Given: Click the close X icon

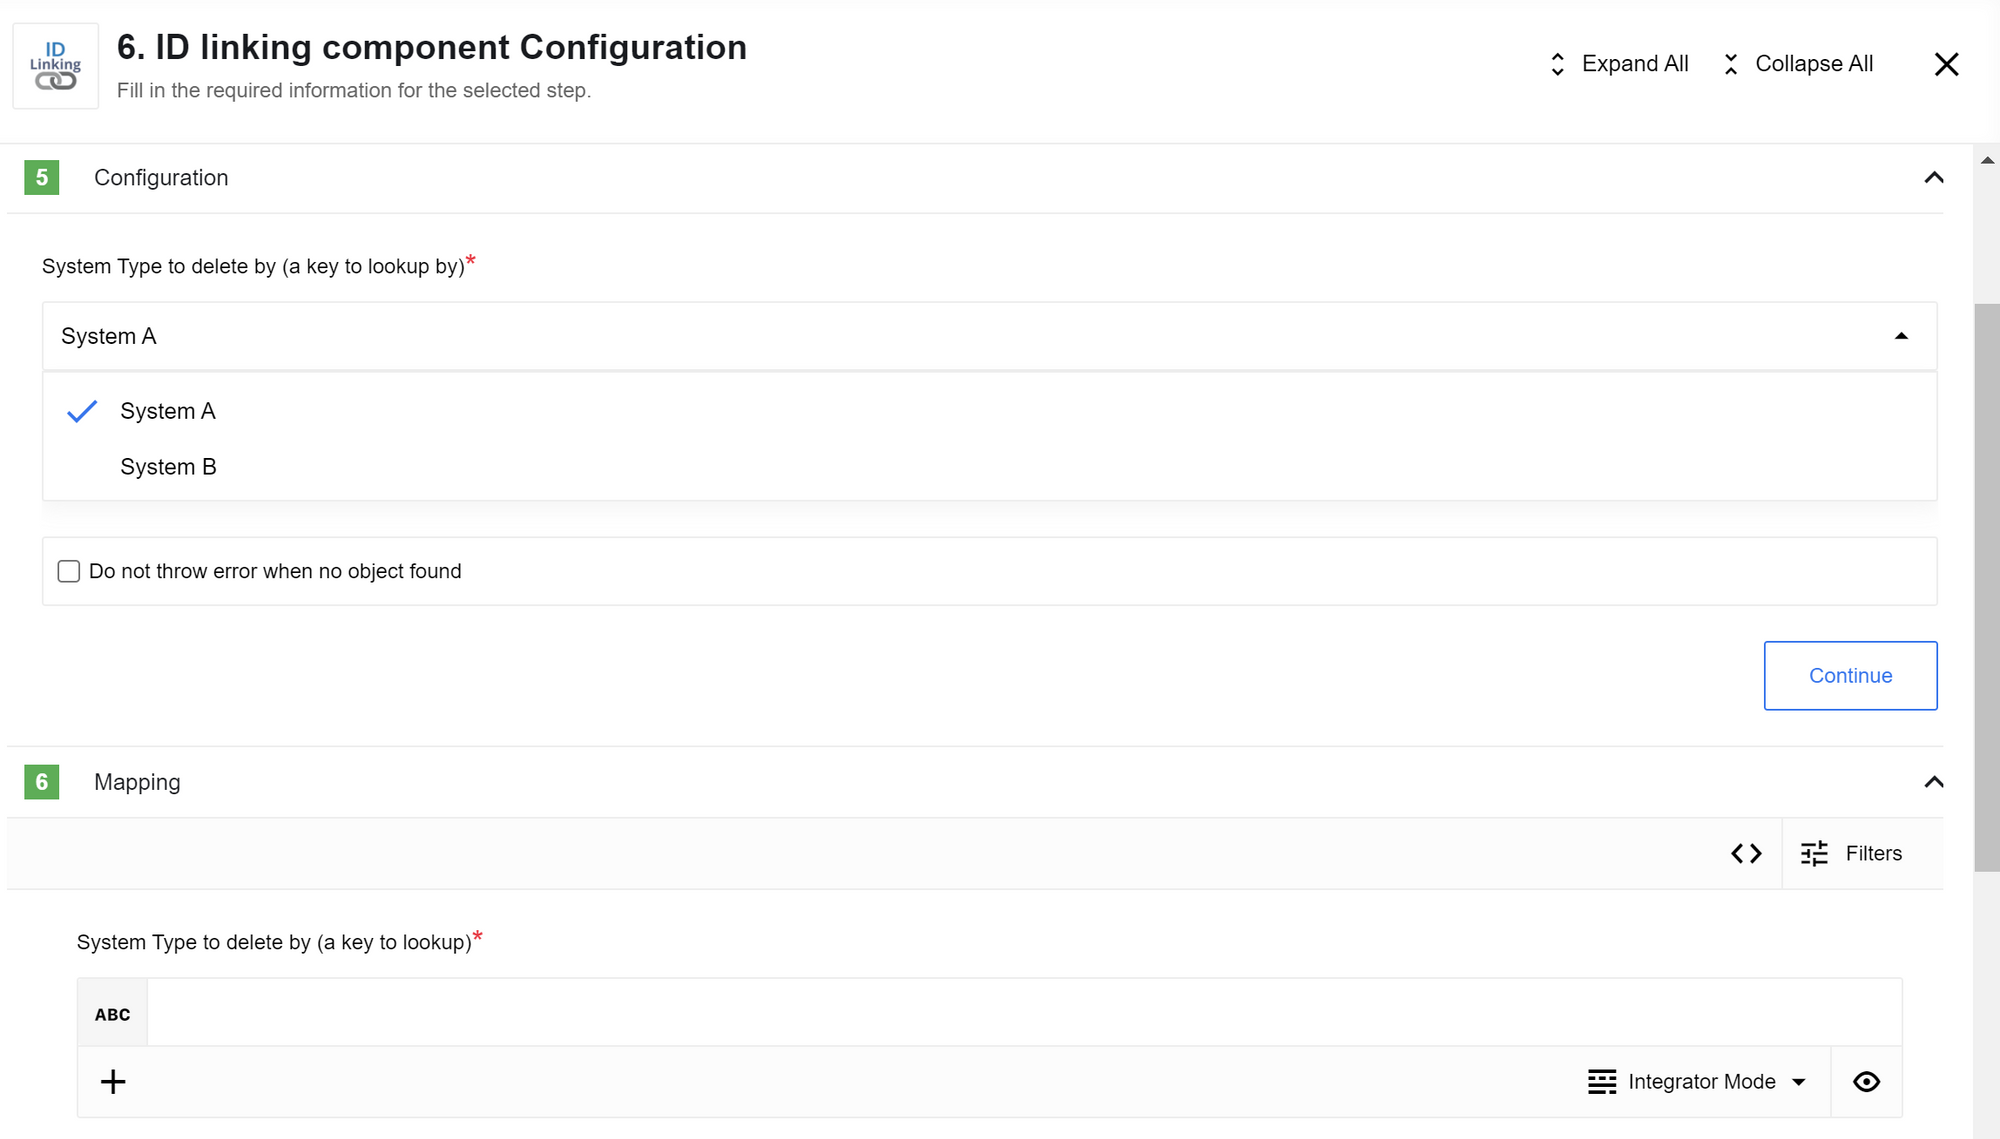Looking at the screenshot, I should pos(1948,63).
